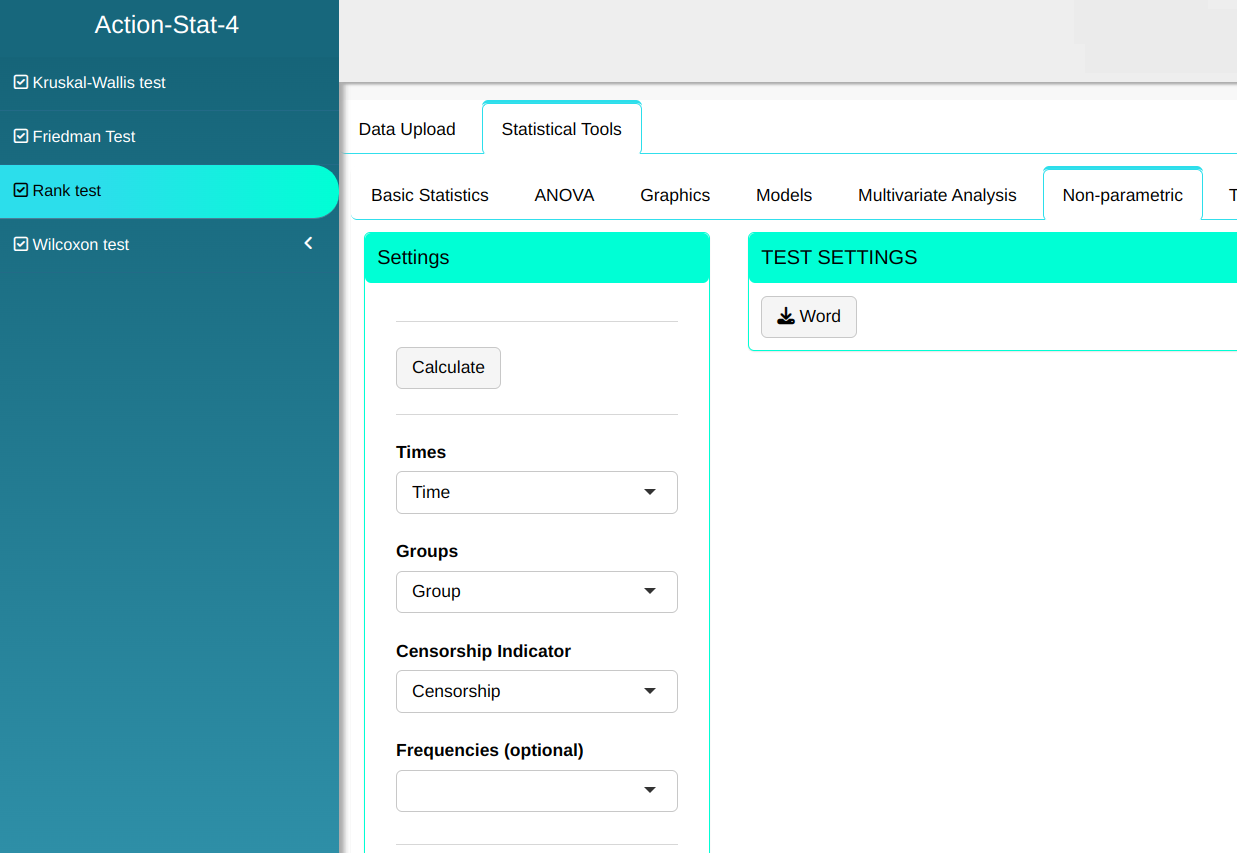Open the Frequencies (optional) dropdown
This screenshot has width=1237, height=853.
536,790
